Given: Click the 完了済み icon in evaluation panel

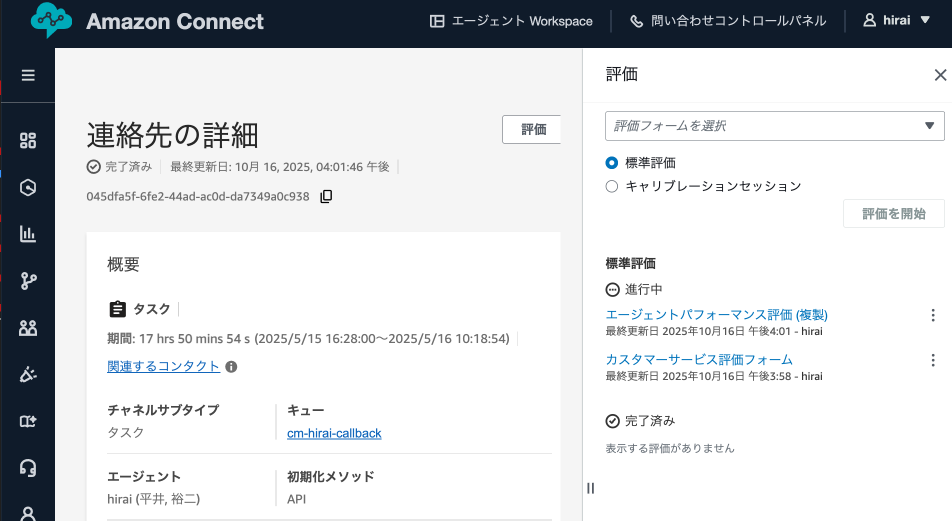Looking at the screenshot, I should pos(613,421).
